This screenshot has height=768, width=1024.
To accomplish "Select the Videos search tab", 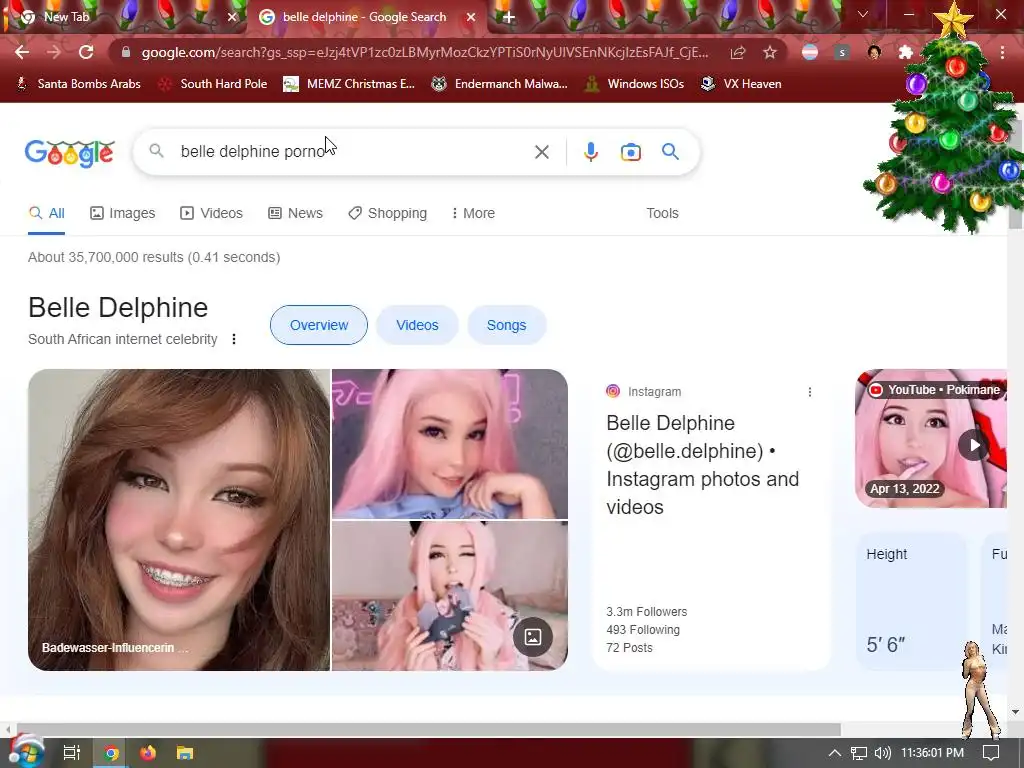I will 212,213.
